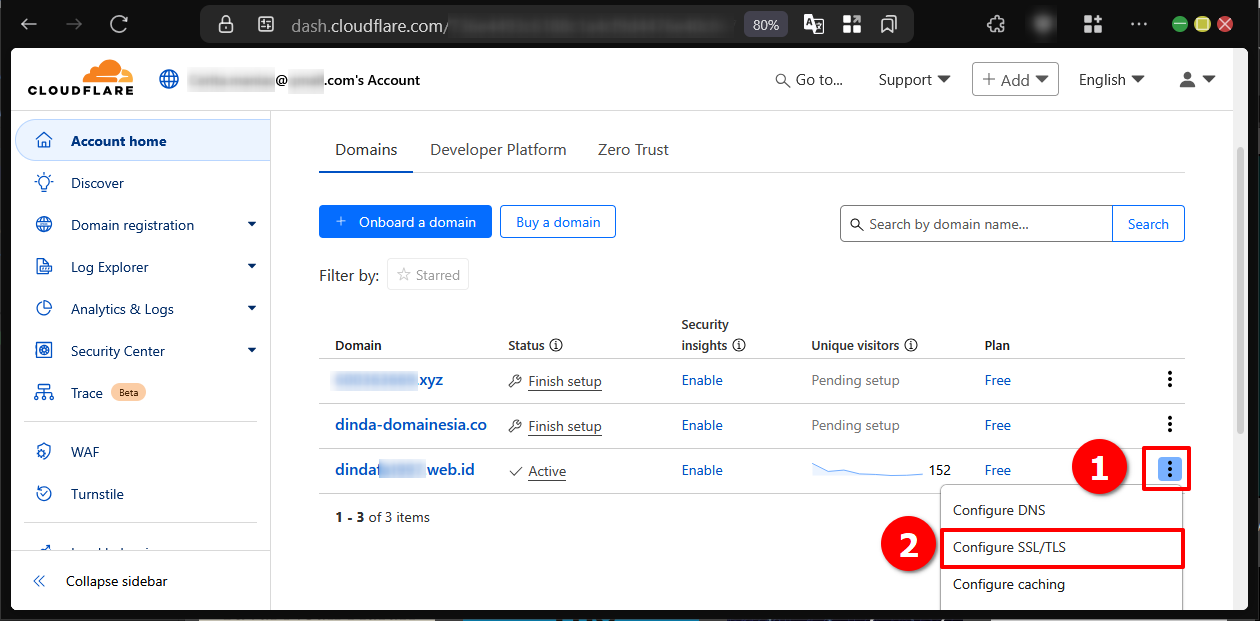Viewport: 1260px width, 621px height.
Task: Click Onboard a domain button
Action: click(x=405, y=222)
